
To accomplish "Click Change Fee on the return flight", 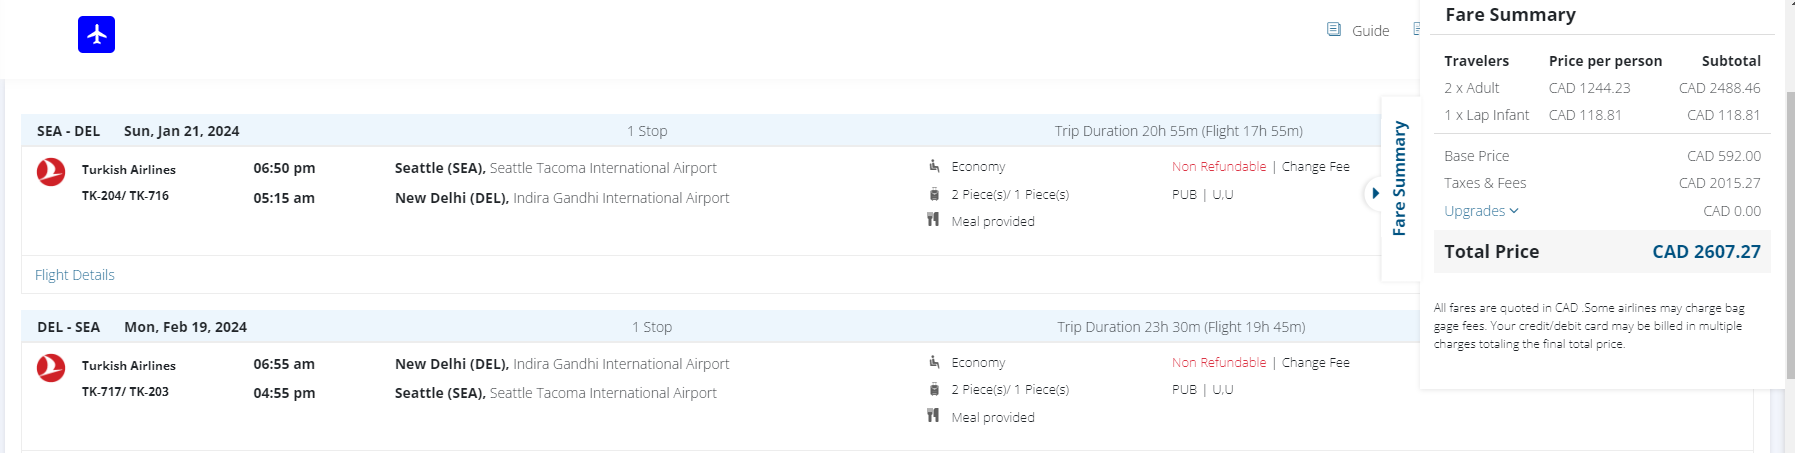I will pos(1315,363).
